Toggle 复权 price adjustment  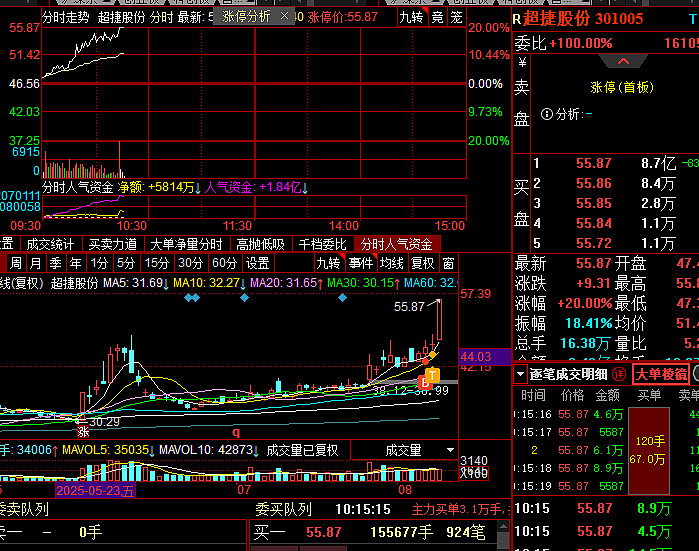[423, 263]
